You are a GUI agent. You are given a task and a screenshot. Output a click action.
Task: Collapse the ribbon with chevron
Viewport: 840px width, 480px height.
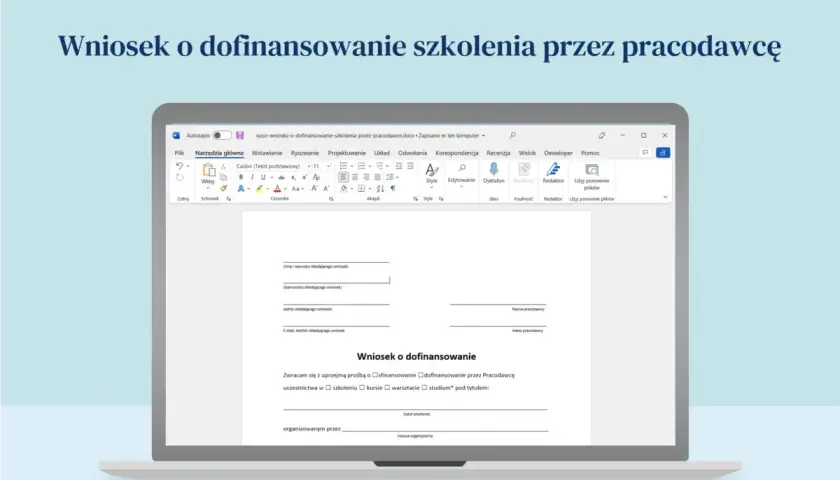[x=665, y=197]
